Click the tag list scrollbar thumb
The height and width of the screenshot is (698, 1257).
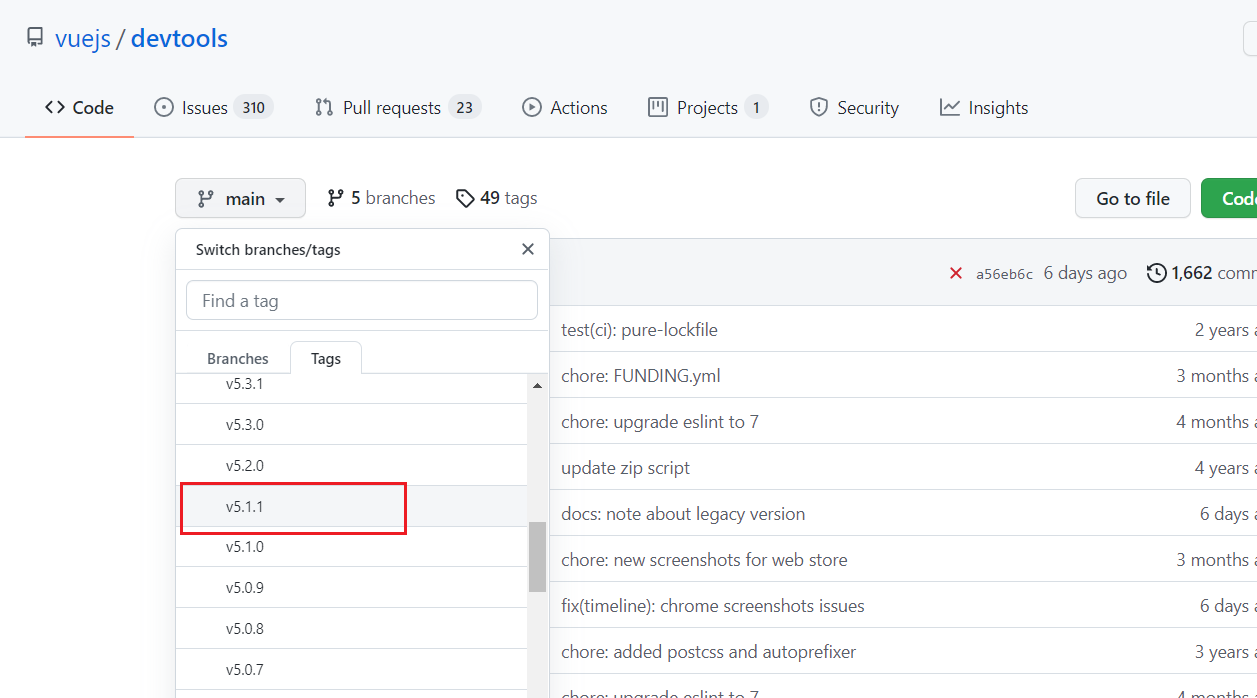538,557
